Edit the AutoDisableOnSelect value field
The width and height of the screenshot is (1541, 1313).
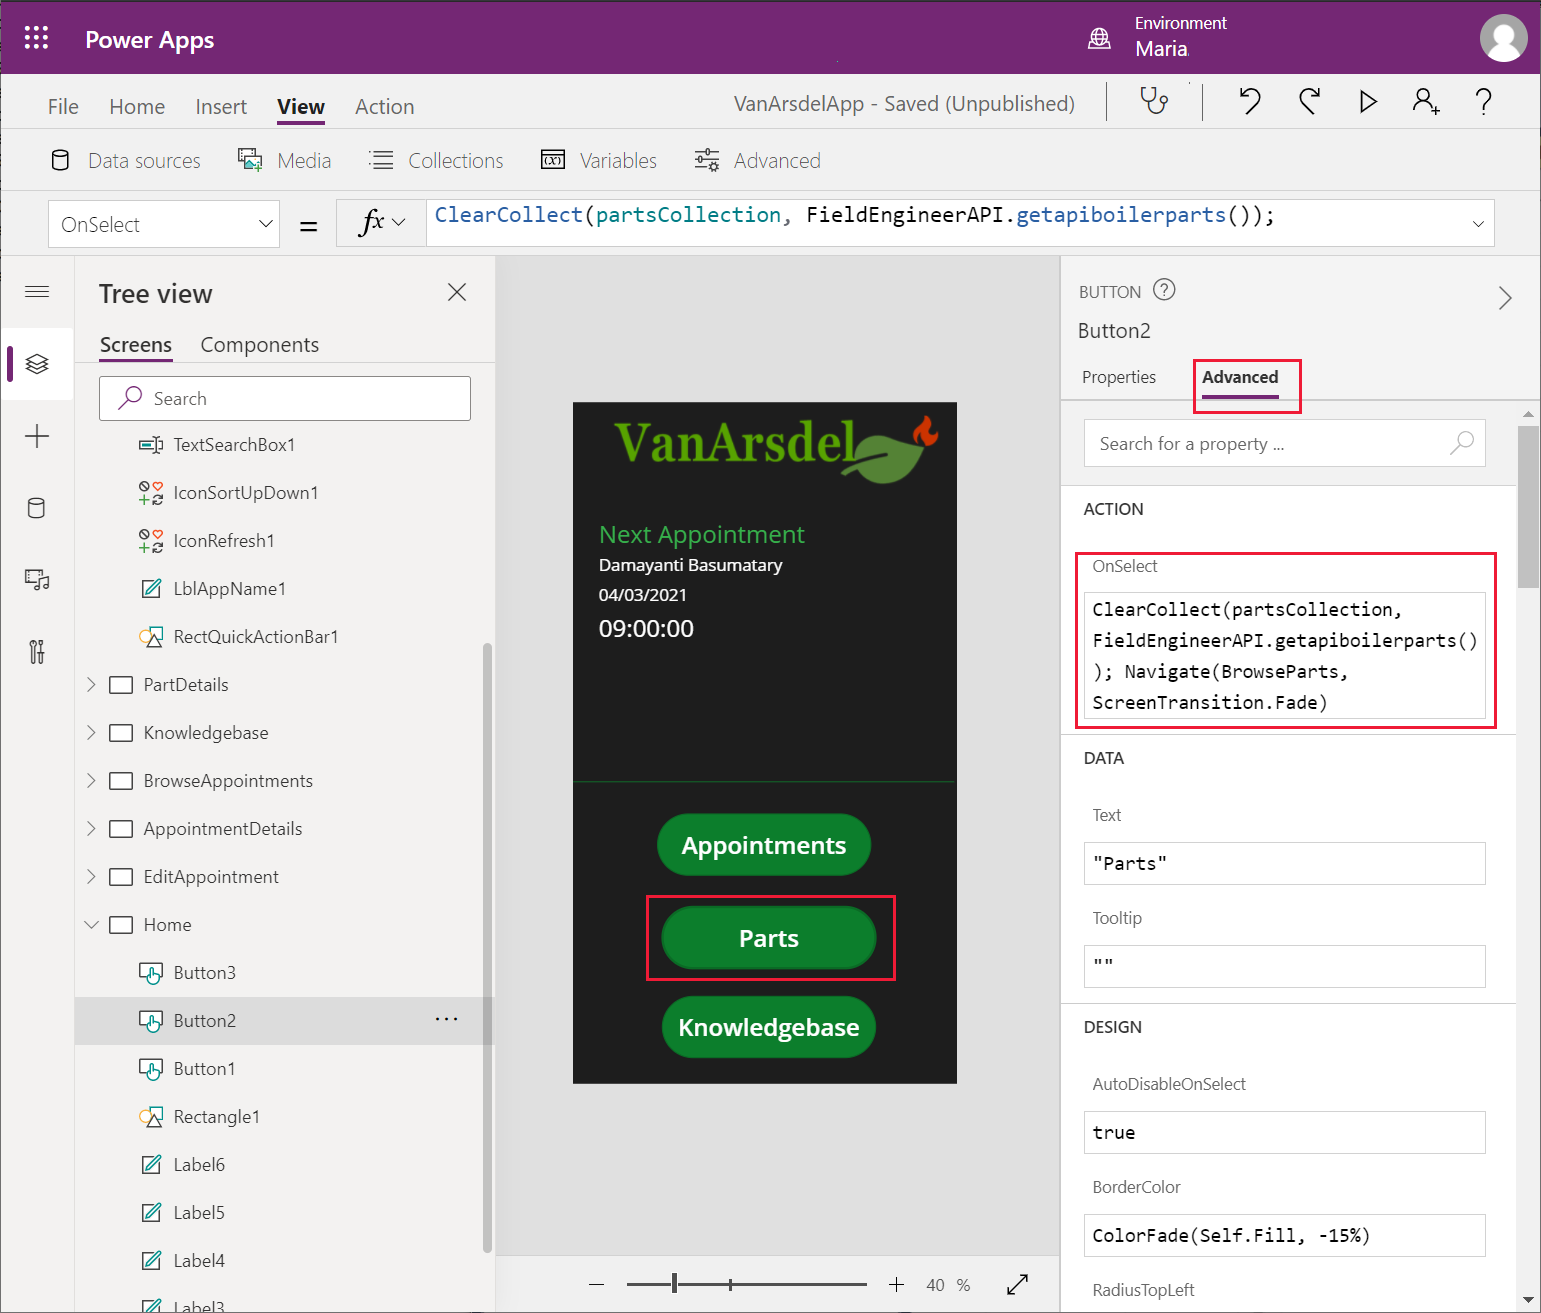pyautogui.click(x=1285, y=1132)
